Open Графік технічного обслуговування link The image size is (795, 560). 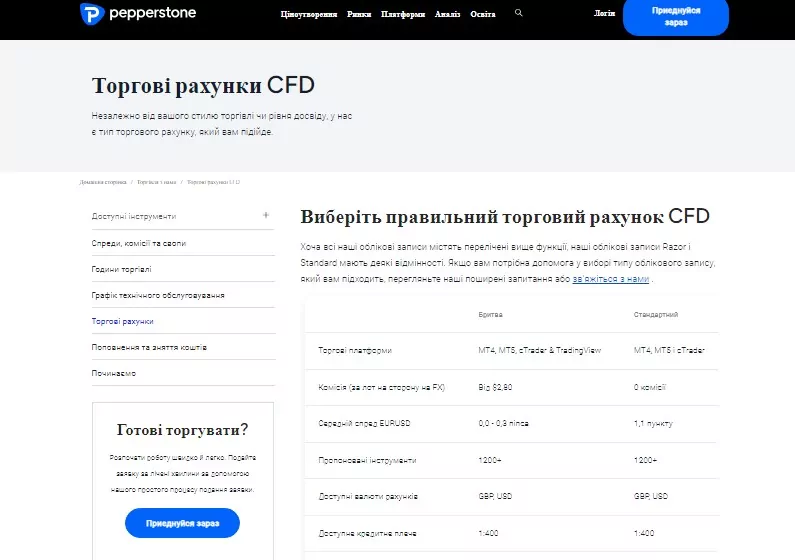point(158,295)
